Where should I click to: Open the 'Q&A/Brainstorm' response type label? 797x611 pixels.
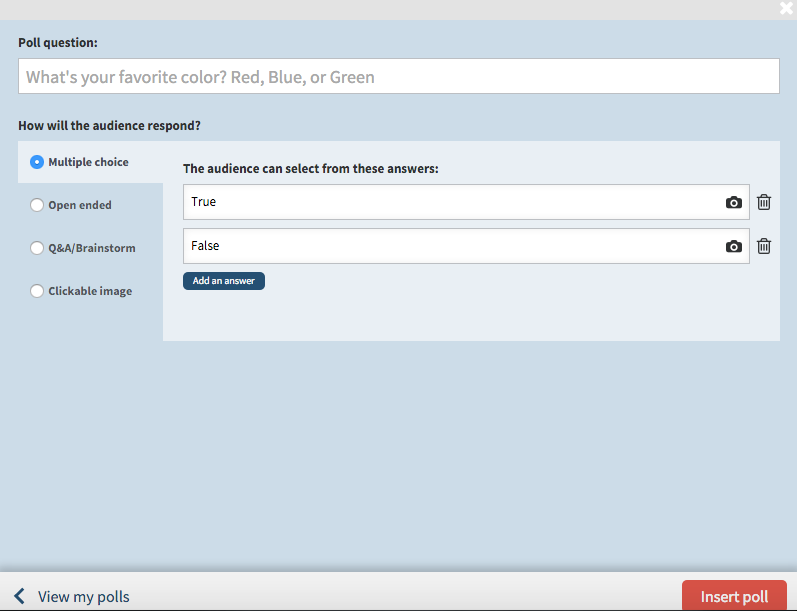(x=92, y=248)
